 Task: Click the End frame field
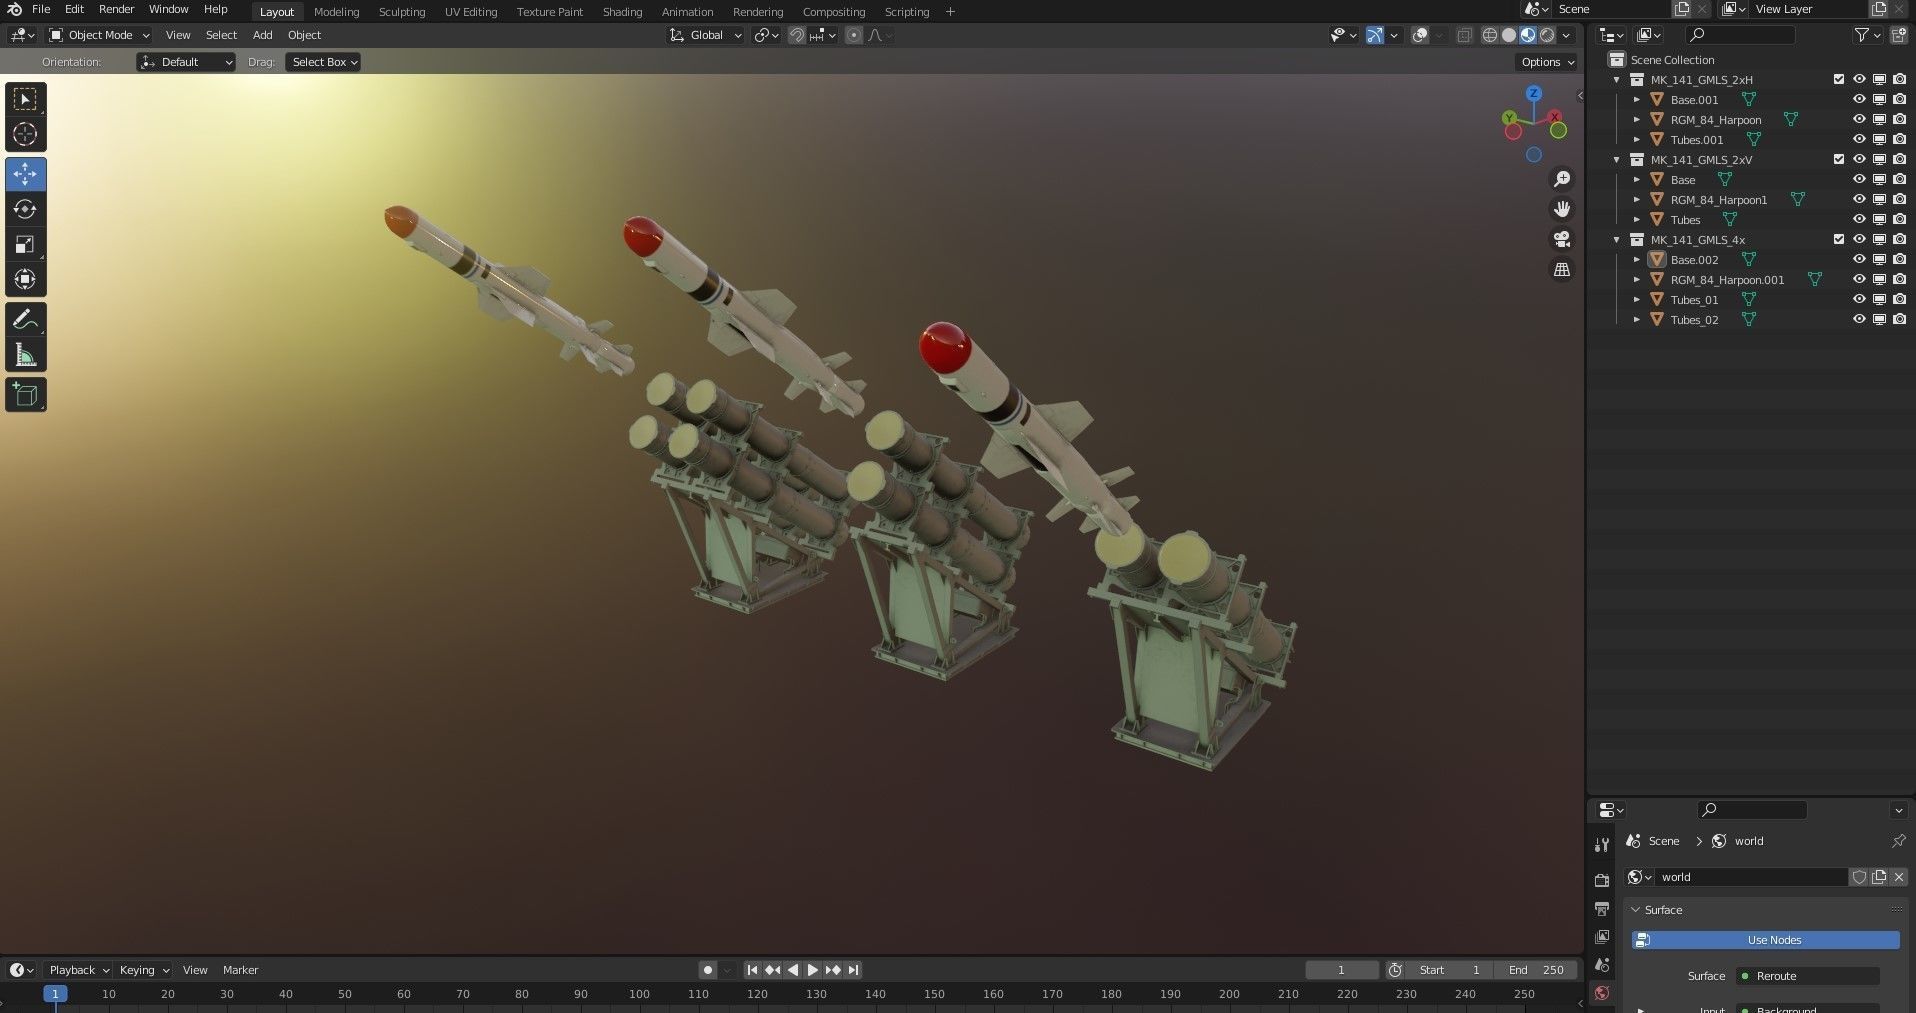[x=1536, y=970]
